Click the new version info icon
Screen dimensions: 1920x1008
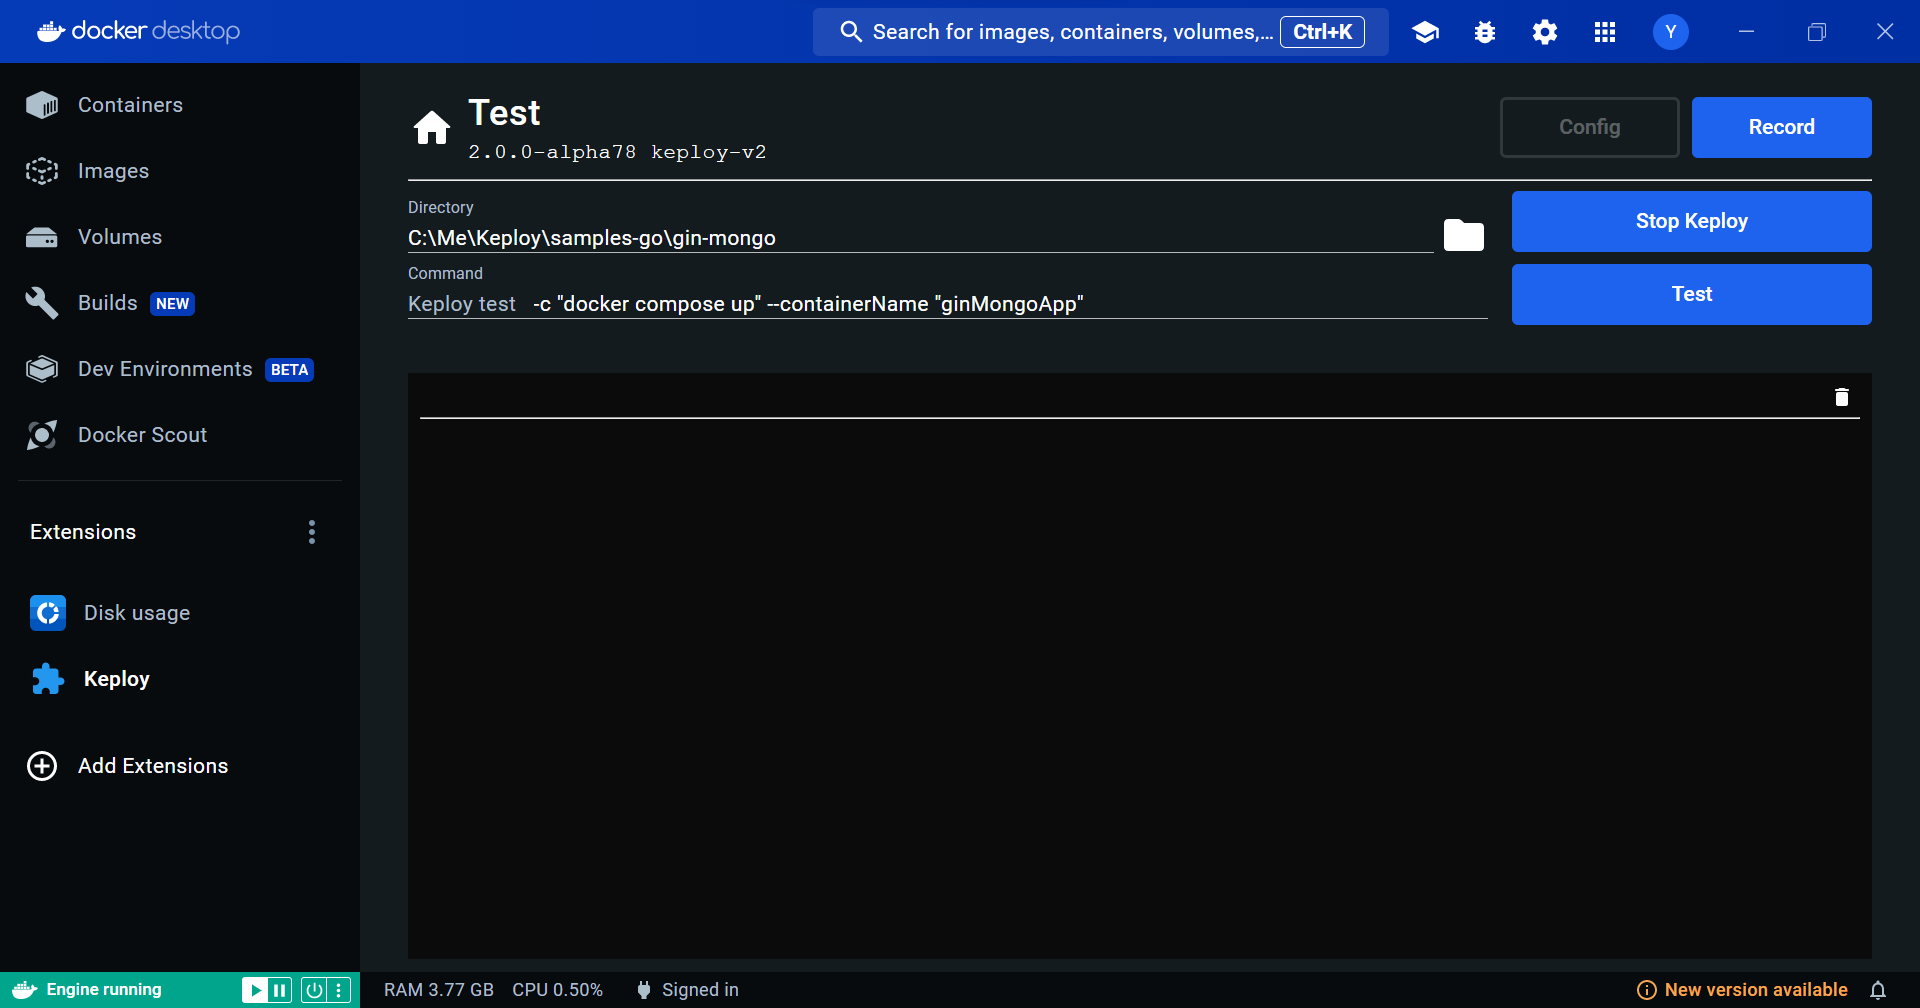tap(1646, 990)
